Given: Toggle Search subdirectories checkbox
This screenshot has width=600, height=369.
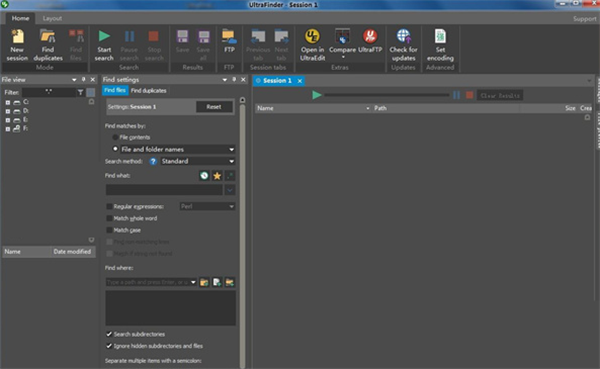Looking at the screenshot, I should tap(109, 334).
